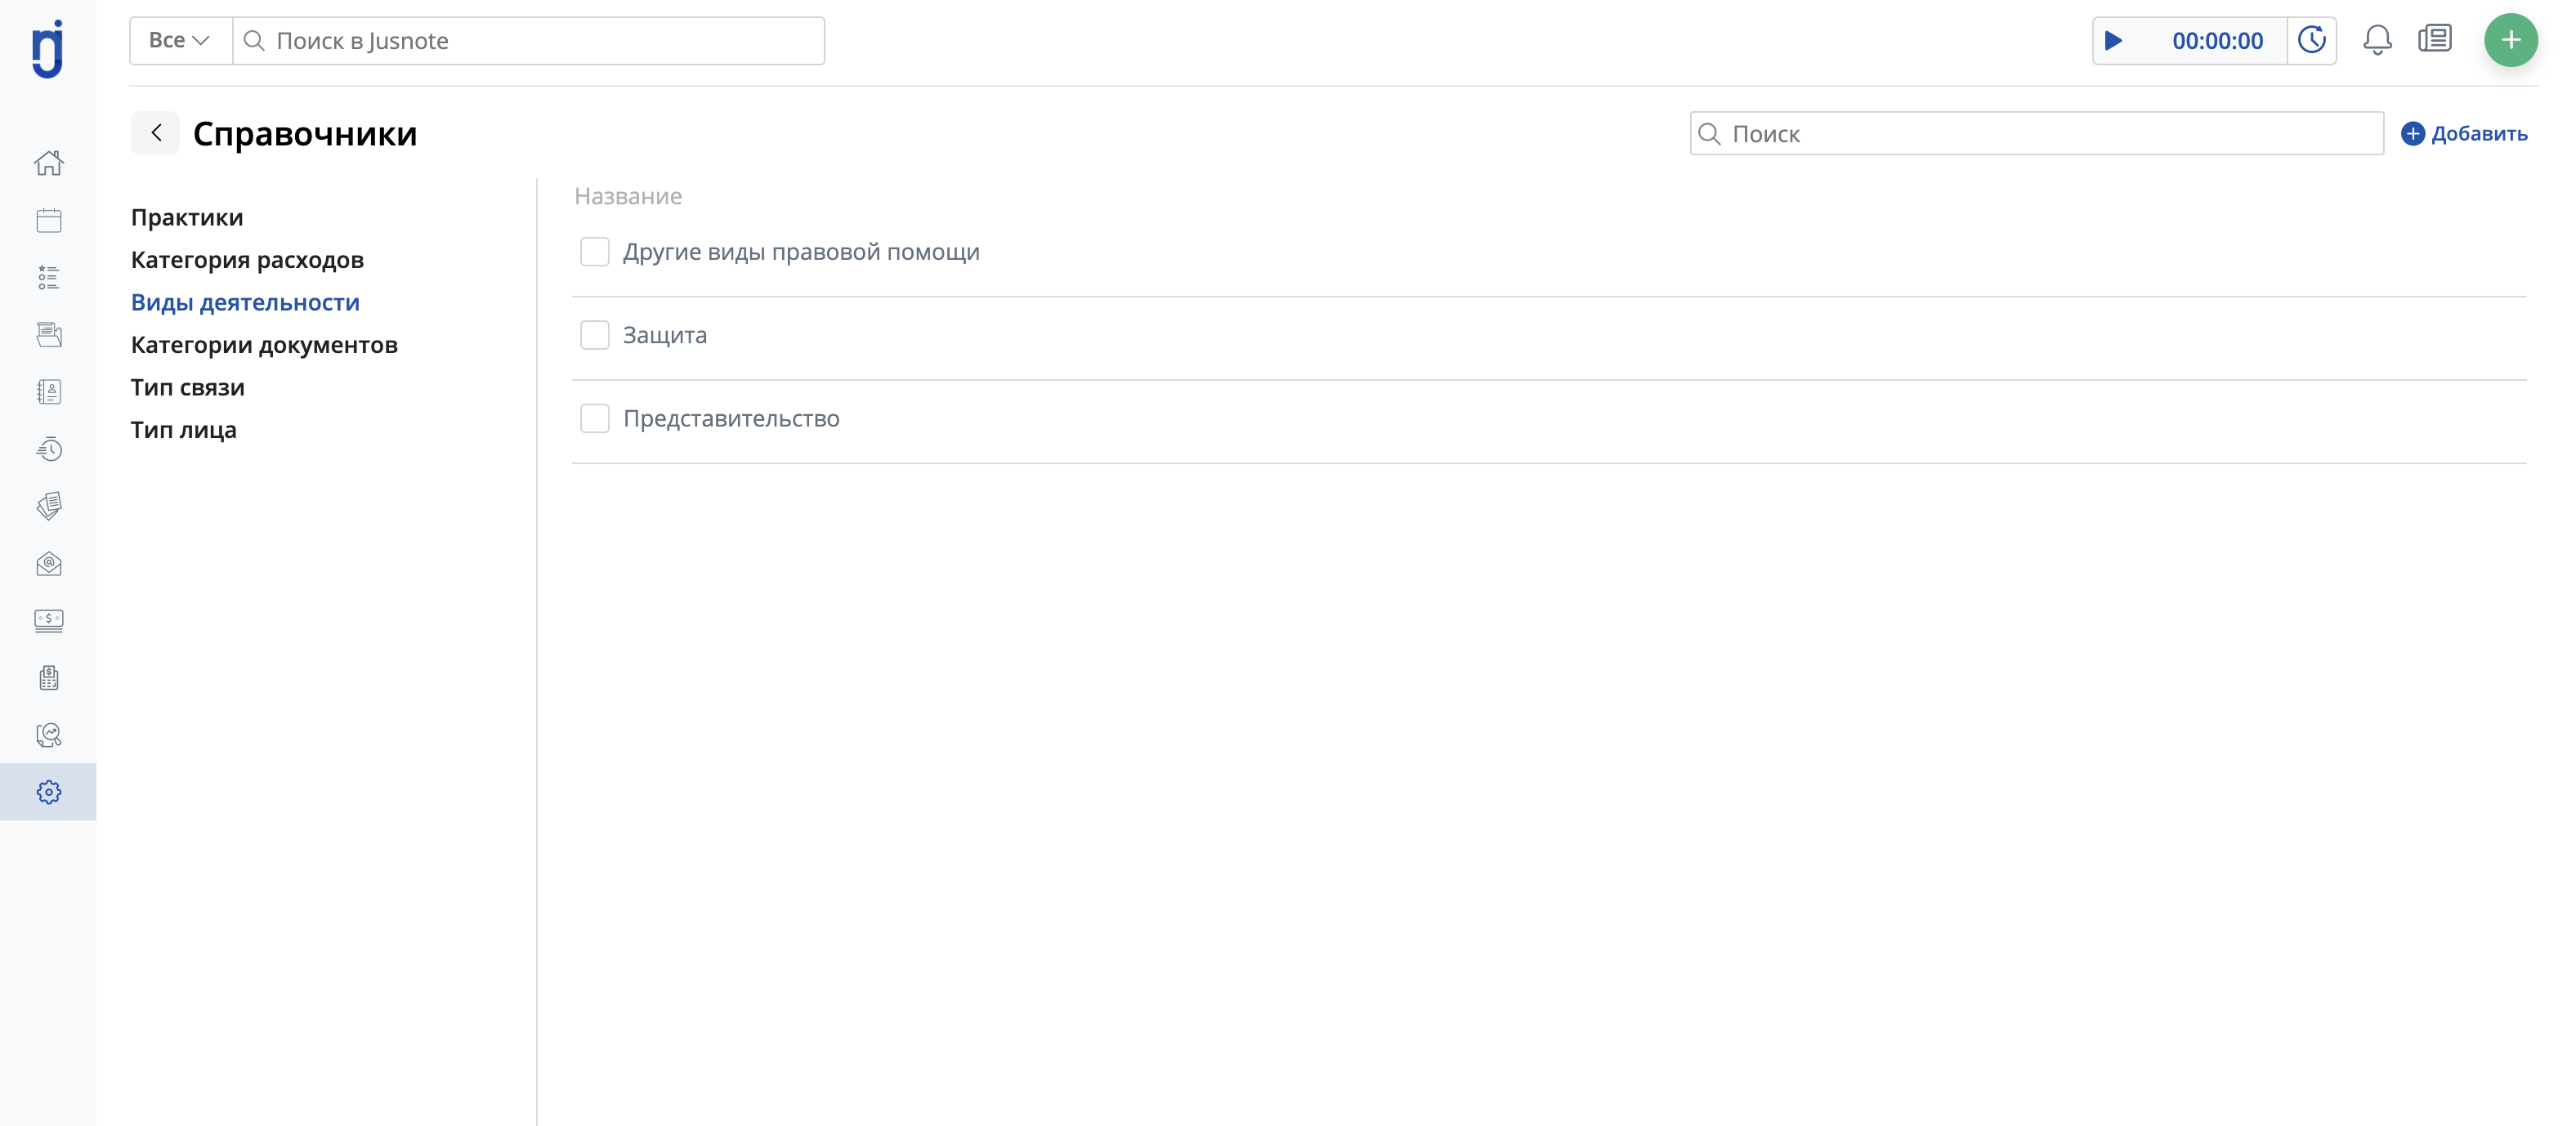Image resolution: width=2576 pixels, height=1126 pixels.
Task: Open the Cases folder sidebar icon
Action: (48, 334)
